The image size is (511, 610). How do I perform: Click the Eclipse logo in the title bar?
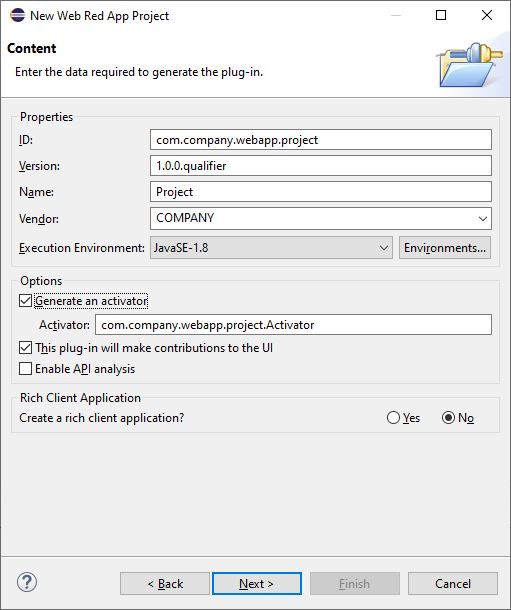(x=17, y=16)
